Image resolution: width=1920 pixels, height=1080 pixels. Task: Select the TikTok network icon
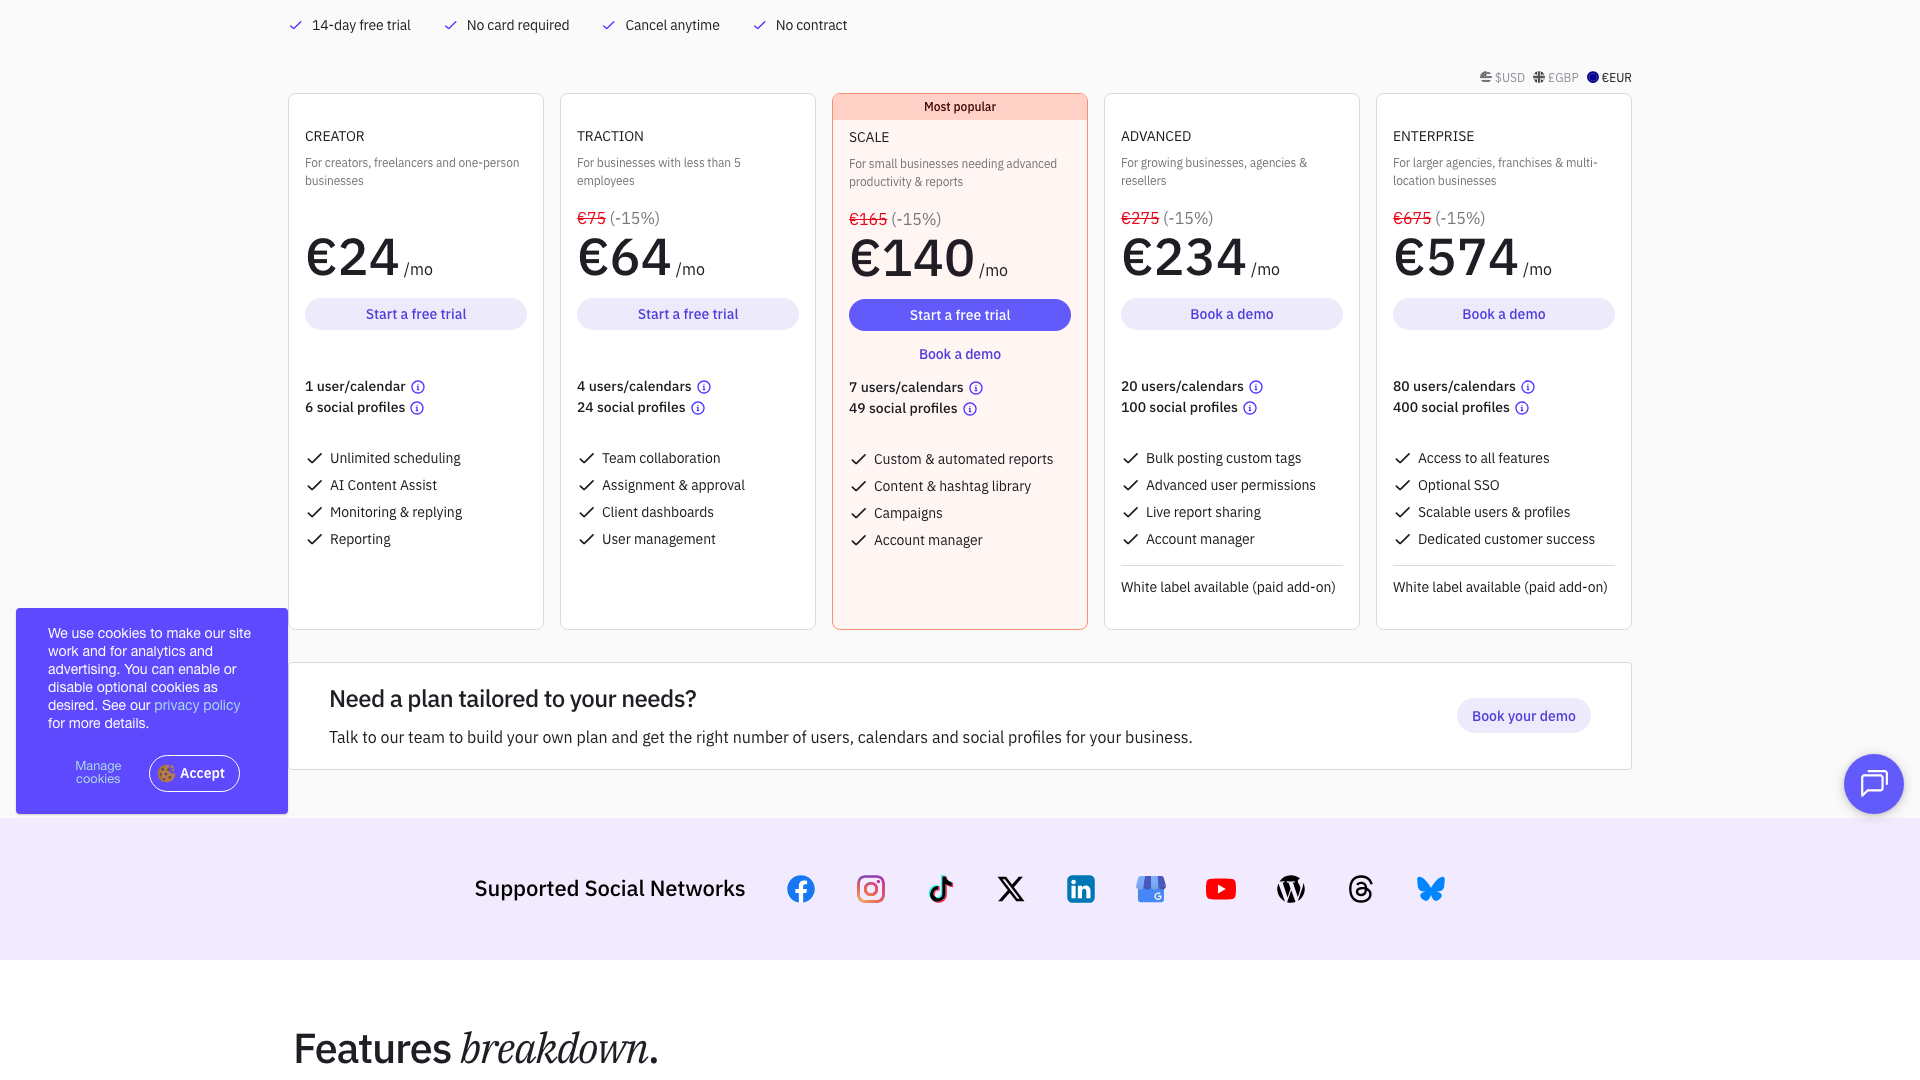pos(940,889)
